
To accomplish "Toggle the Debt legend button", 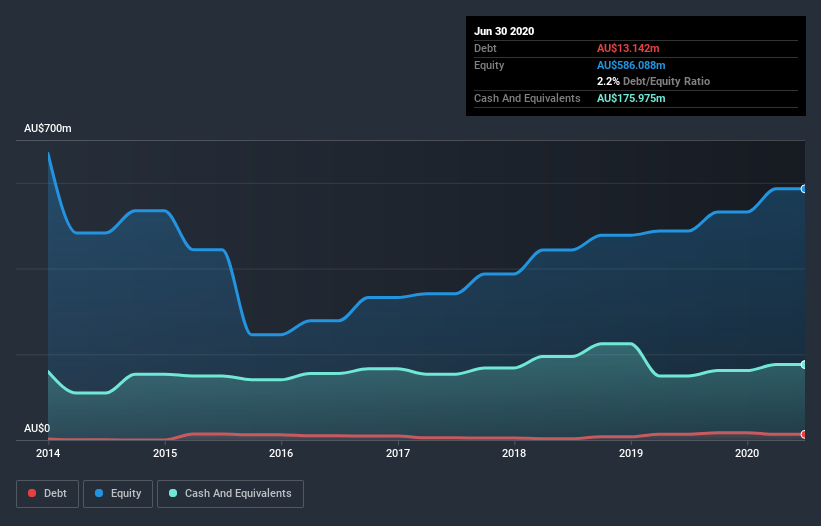I will click(x=47, y=494).
